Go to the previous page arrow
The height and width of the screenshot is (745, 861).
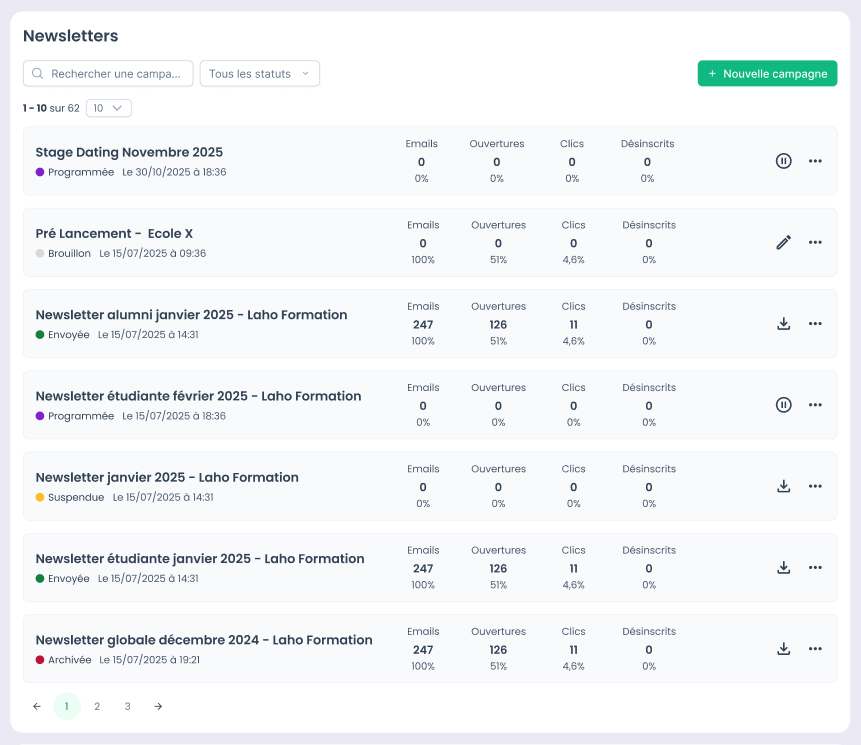pos(37,707)
